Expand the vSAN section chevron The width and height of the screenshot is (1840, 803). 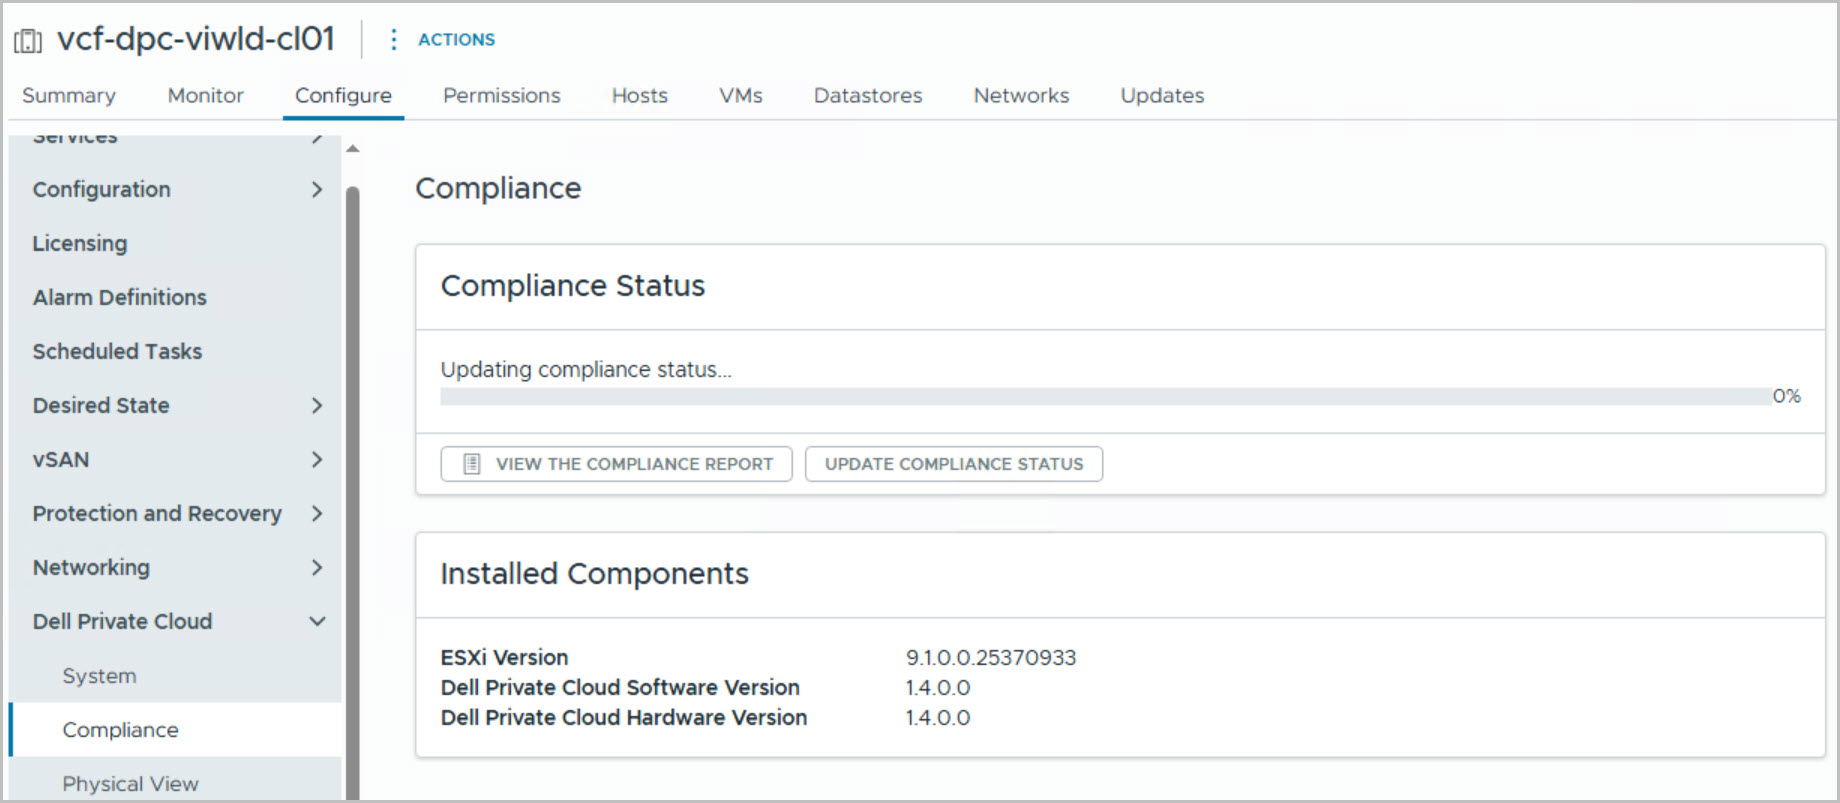[317, 459]
